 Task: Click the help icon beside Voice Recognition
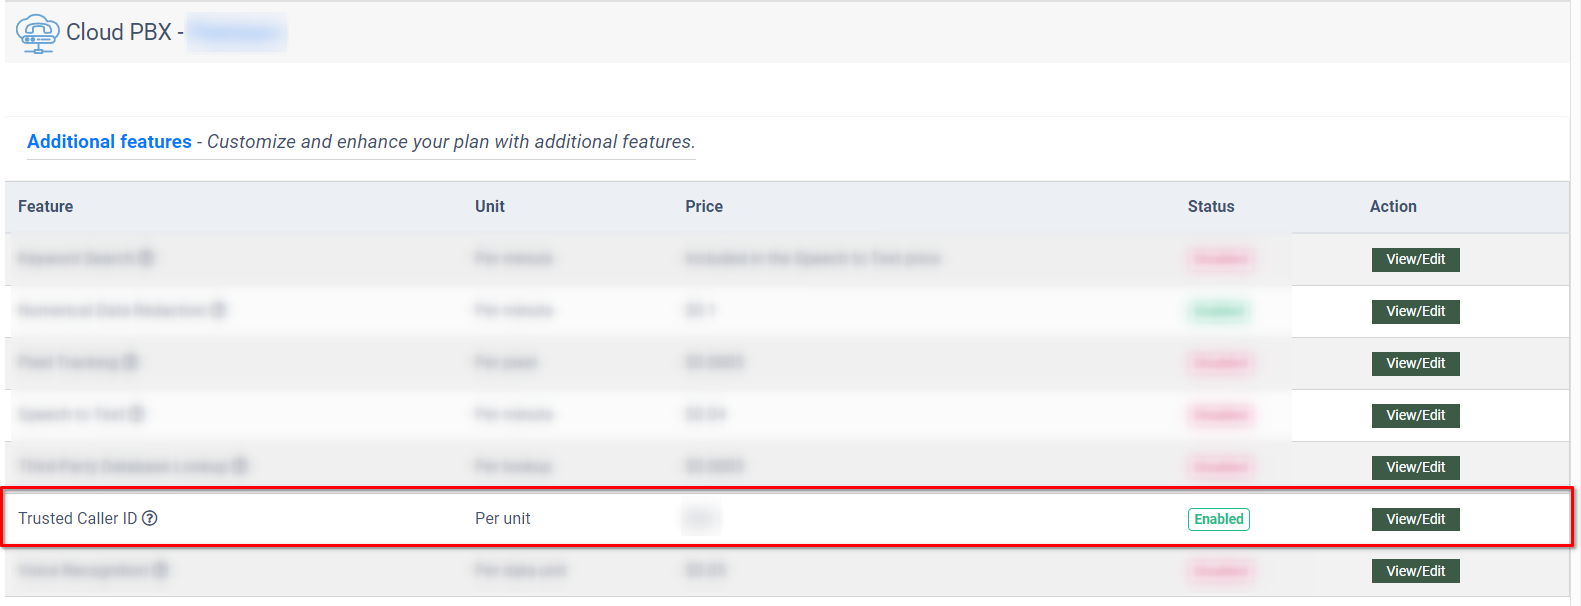[x=160, y=570]
